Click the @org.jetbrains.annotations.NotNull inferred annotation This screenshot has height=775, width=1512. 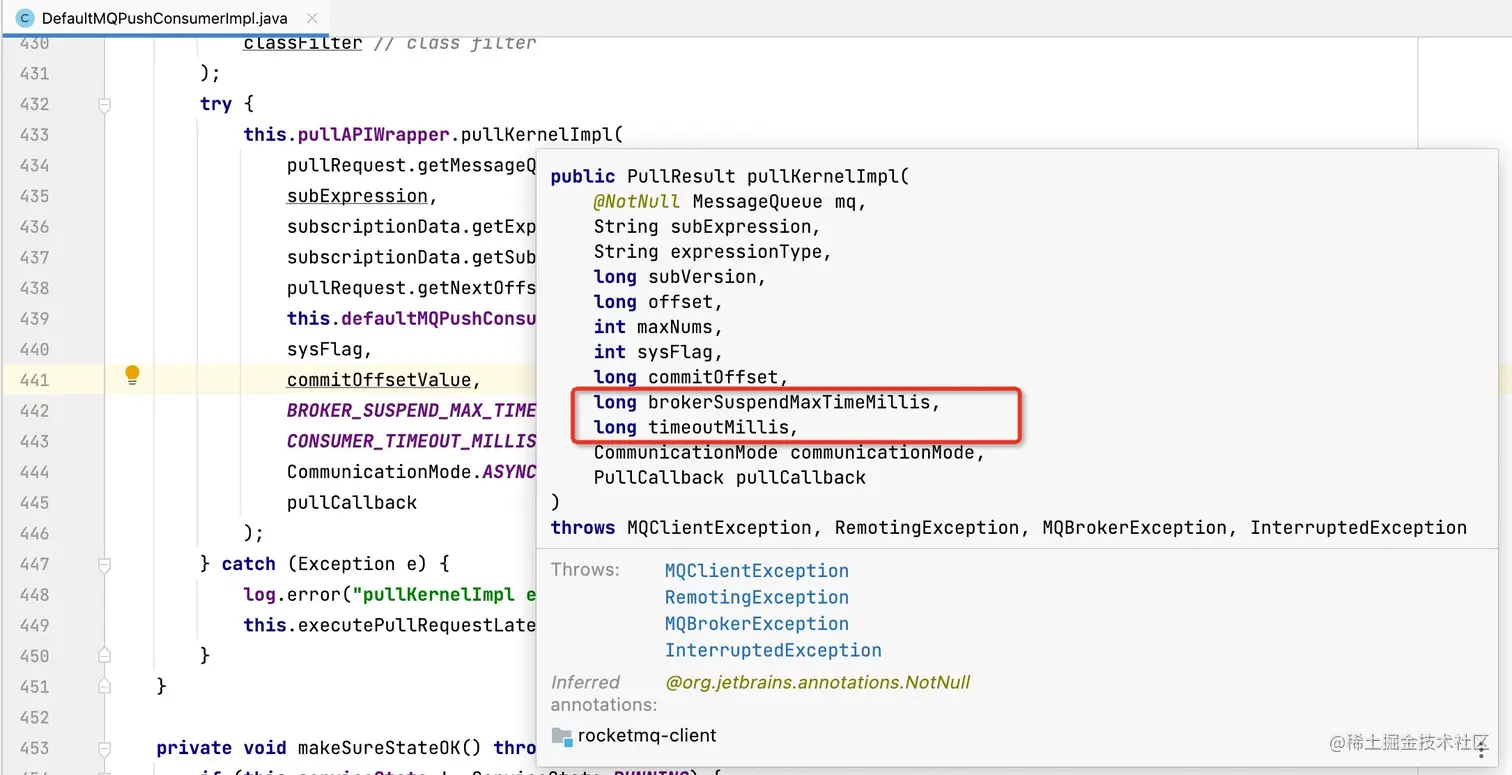tap(817, 682)
